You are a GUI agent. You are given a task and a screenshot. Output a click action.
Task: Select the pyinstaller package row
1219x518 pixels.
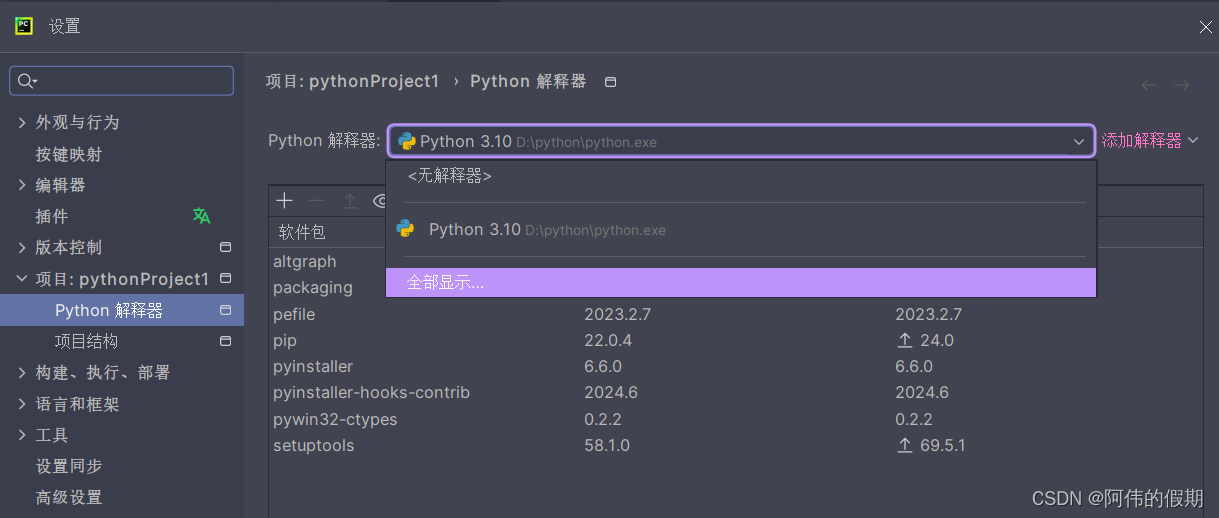735,366
